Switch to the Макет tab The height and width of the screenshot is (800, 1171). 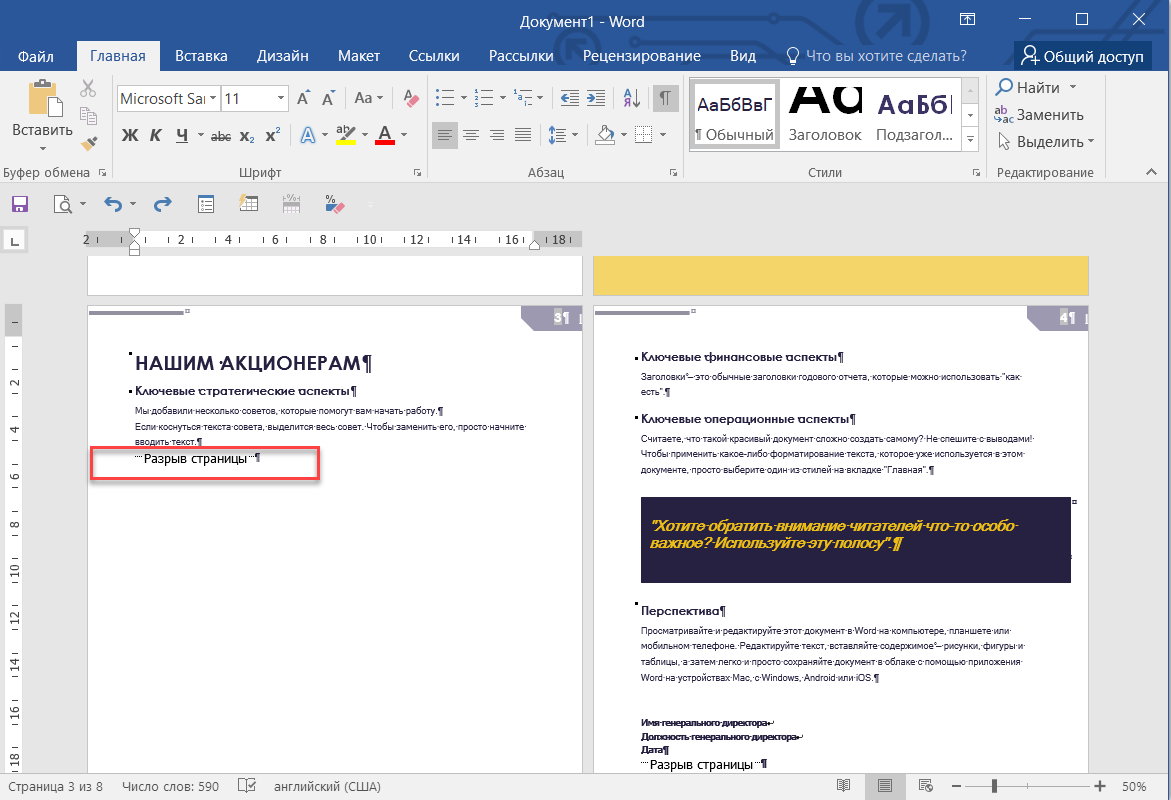point(358,56)
